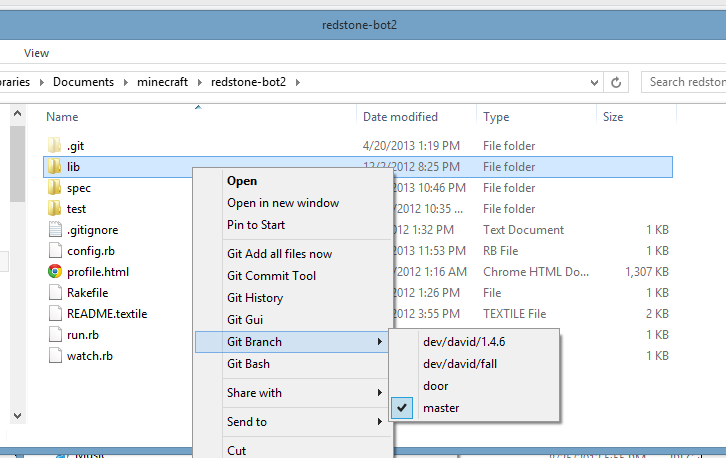Select the run.rb file name
Image resolution: width=726 pixels, height=458 pixels.
click(83, 335)
